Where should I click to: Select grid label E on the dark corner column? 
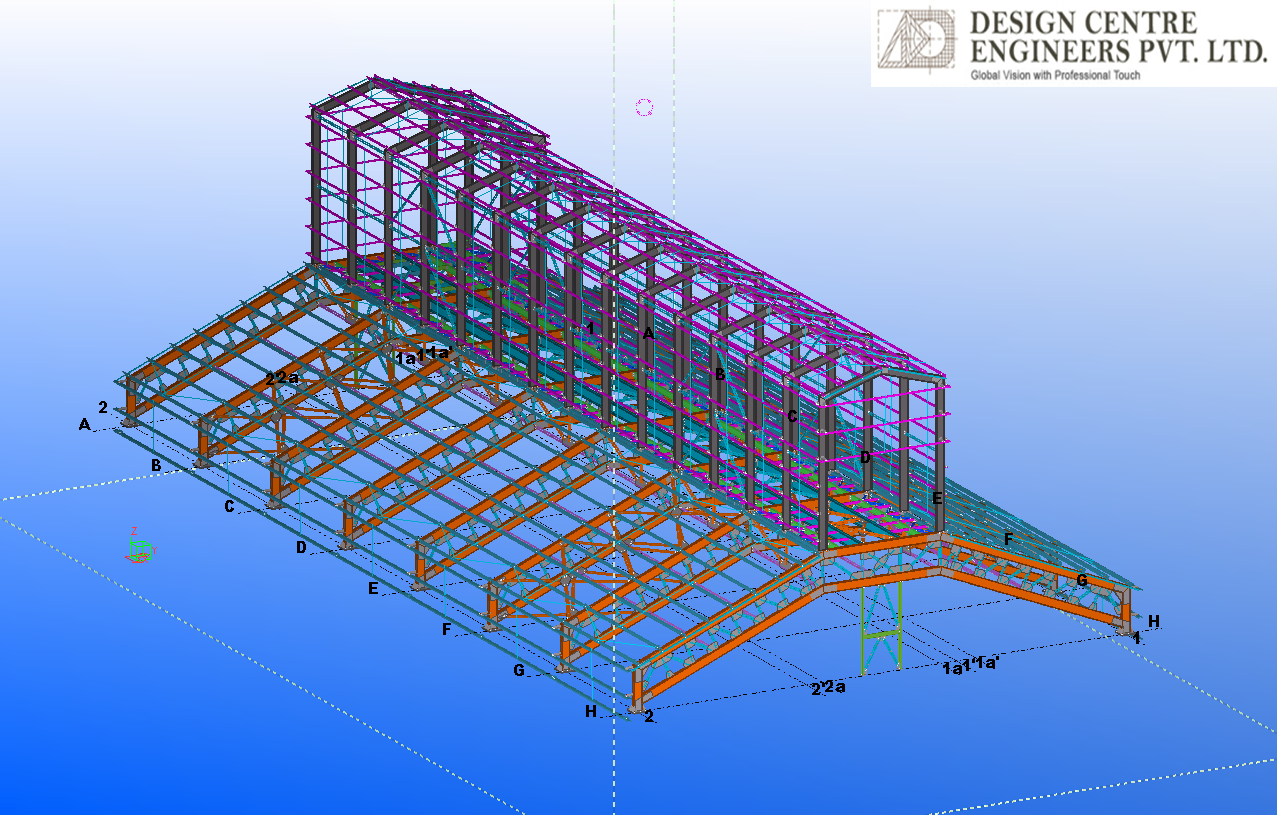pos(937,498)
